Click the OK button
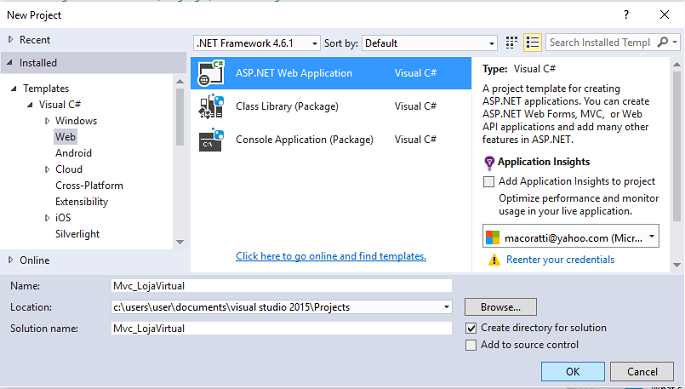Image resolution: width=685 pixels, height=389 pixels. tap(573, 372)
